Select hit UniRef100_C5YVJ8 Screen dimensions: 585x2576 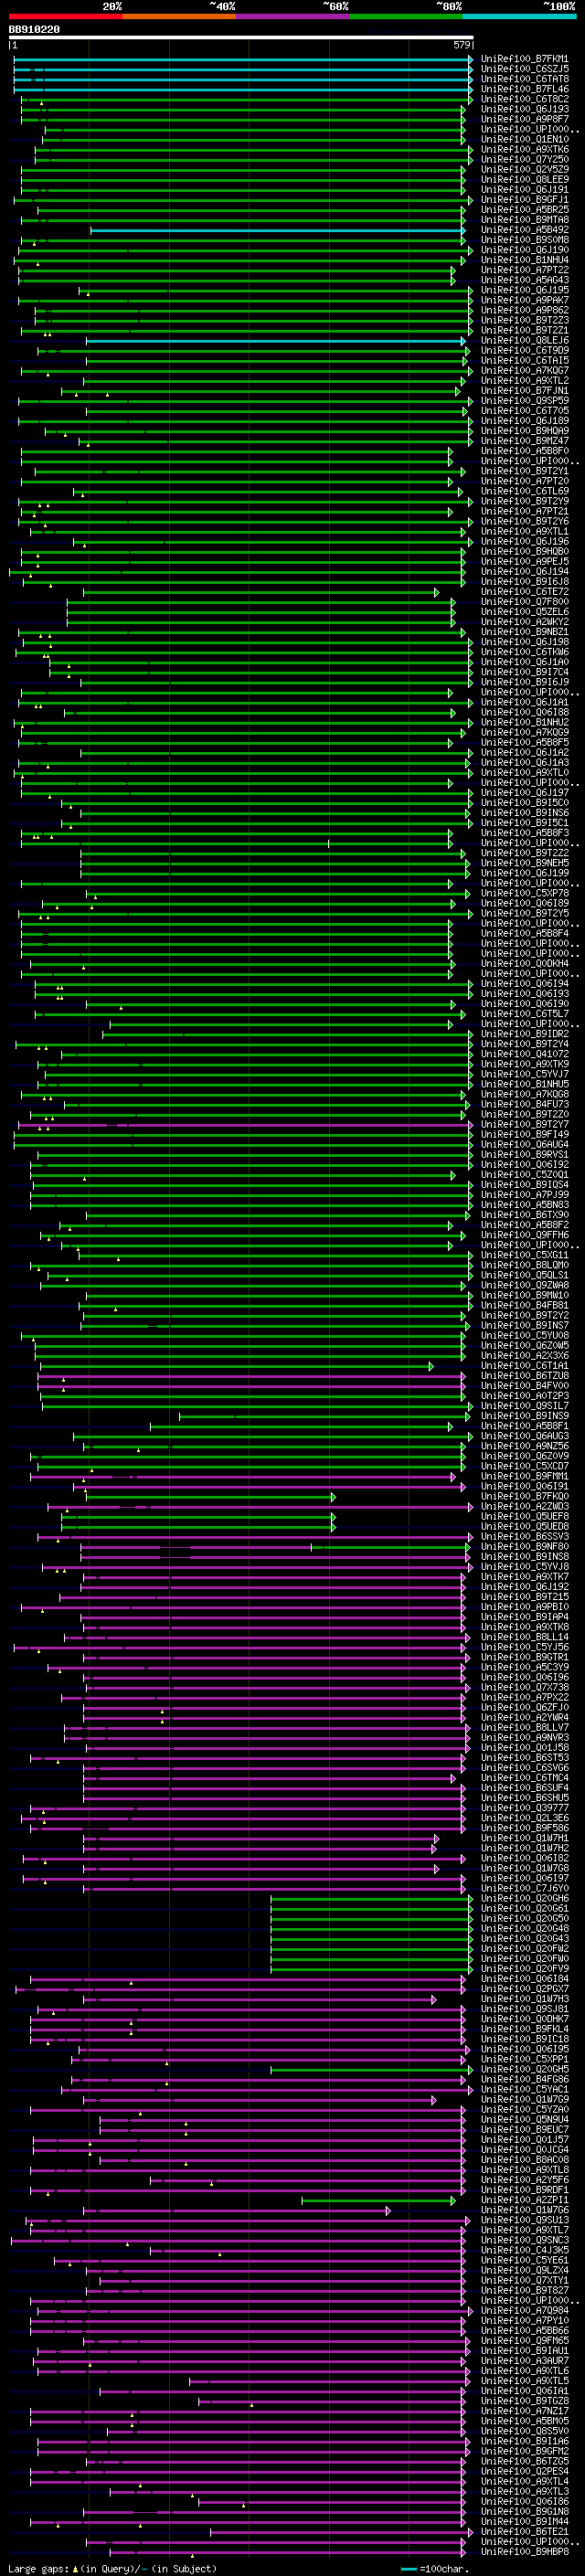tap(525, 1567)
